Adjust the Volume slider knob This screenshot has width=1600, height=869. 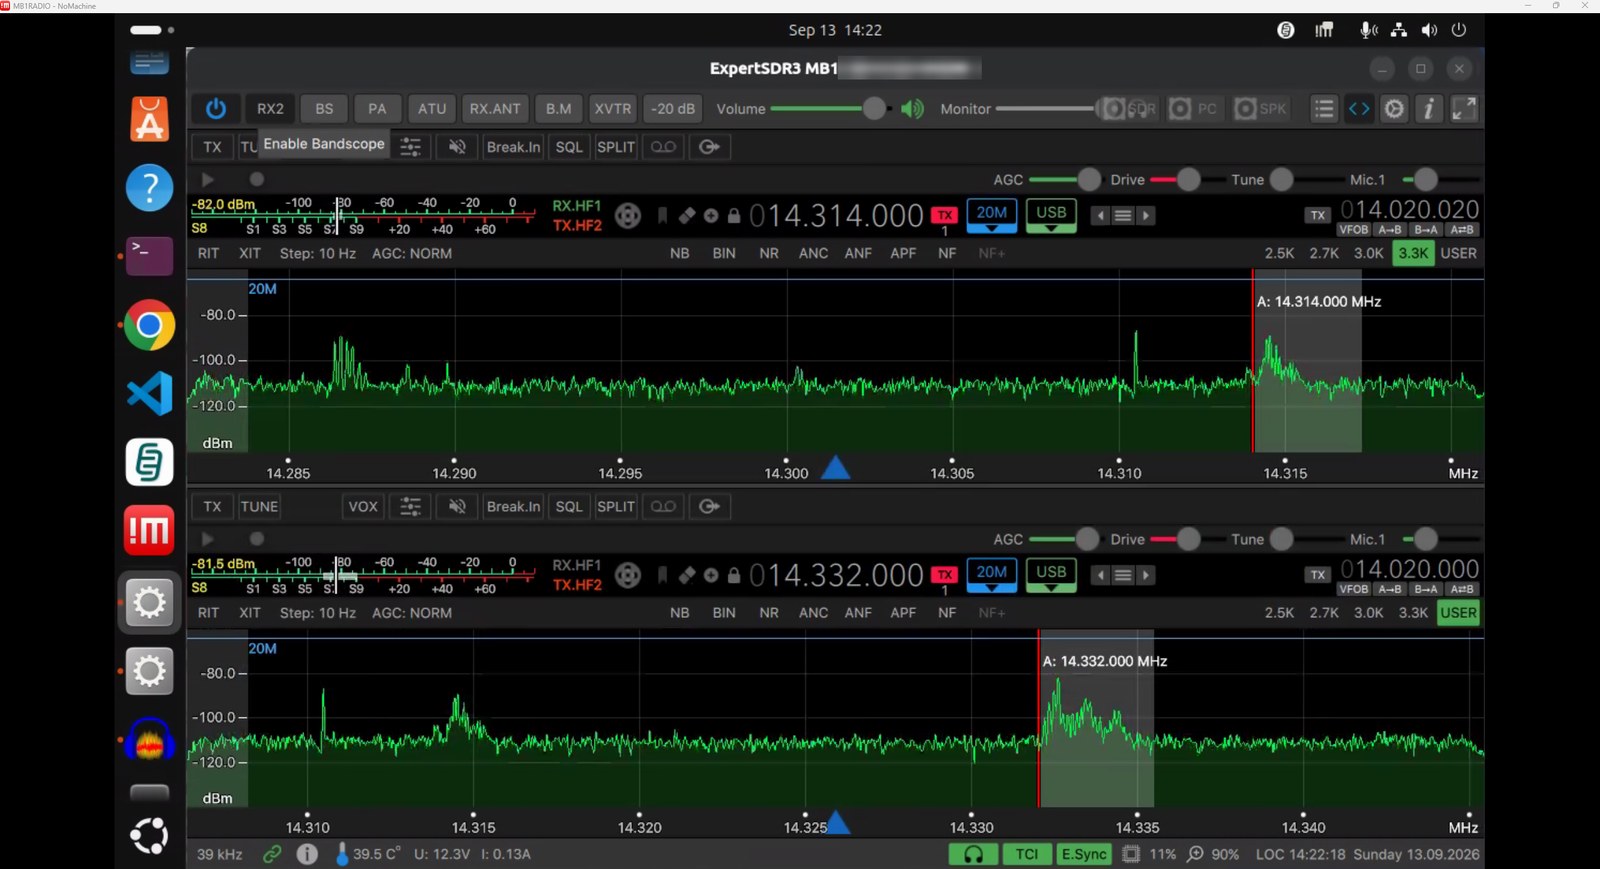874,109
